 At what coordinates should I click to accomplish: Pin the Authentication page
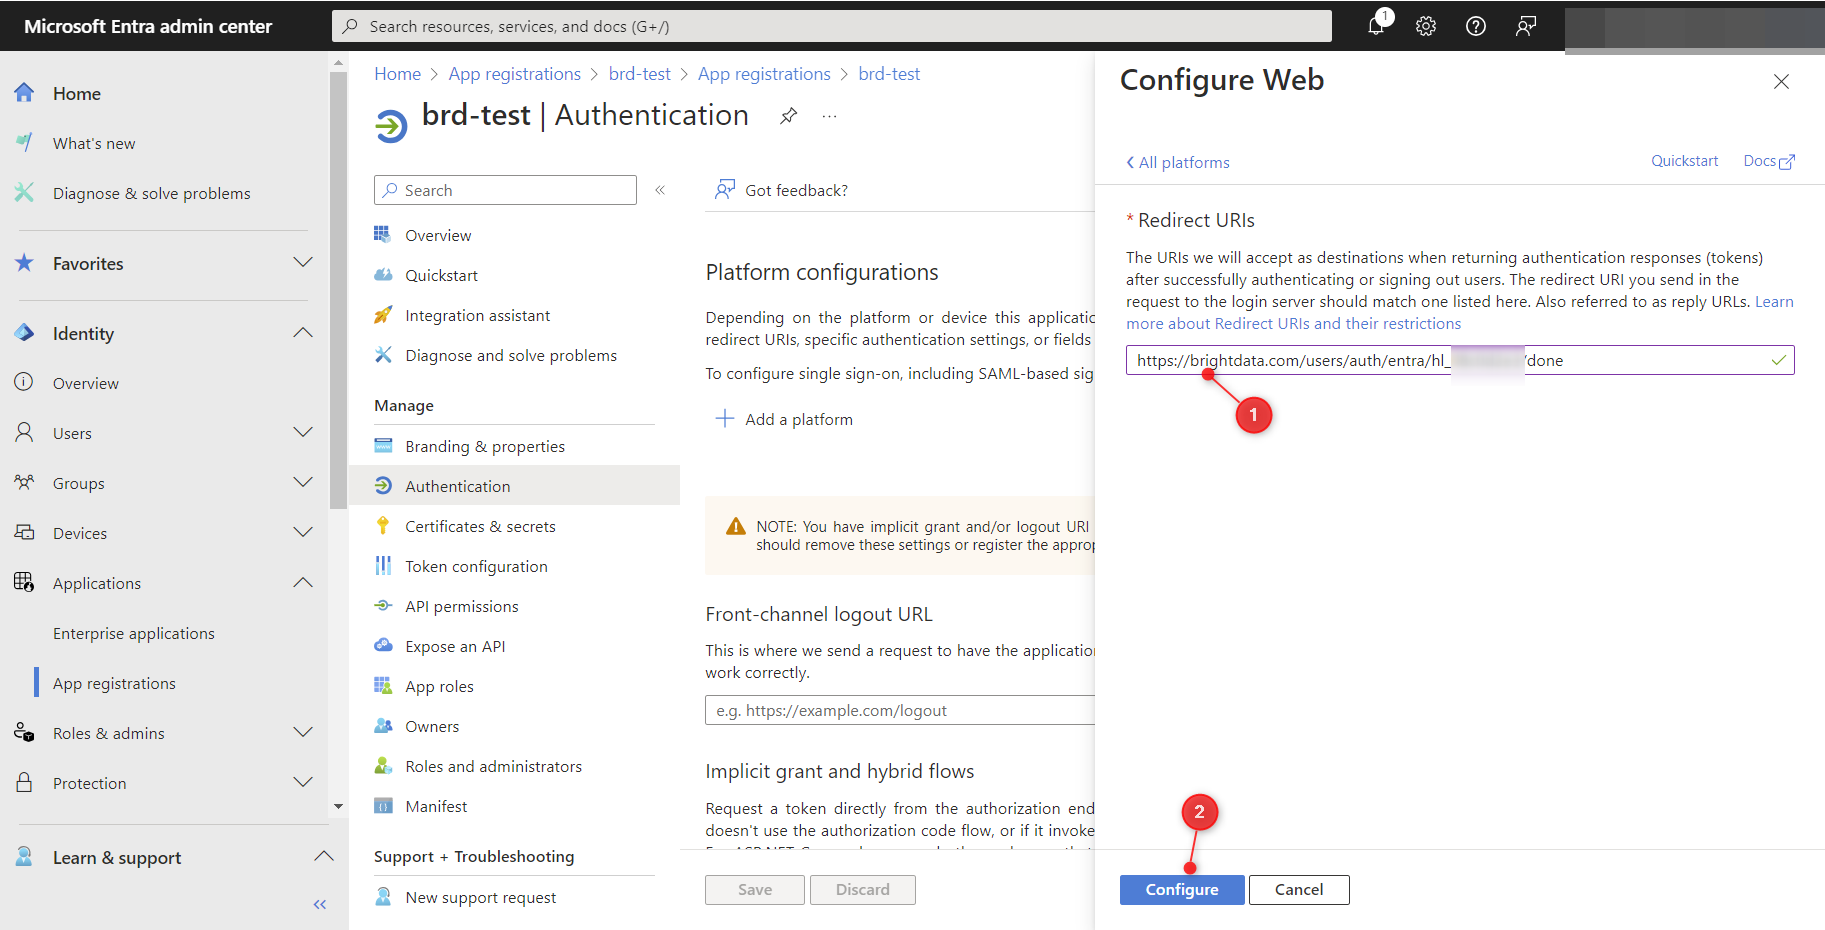(789, 116)
